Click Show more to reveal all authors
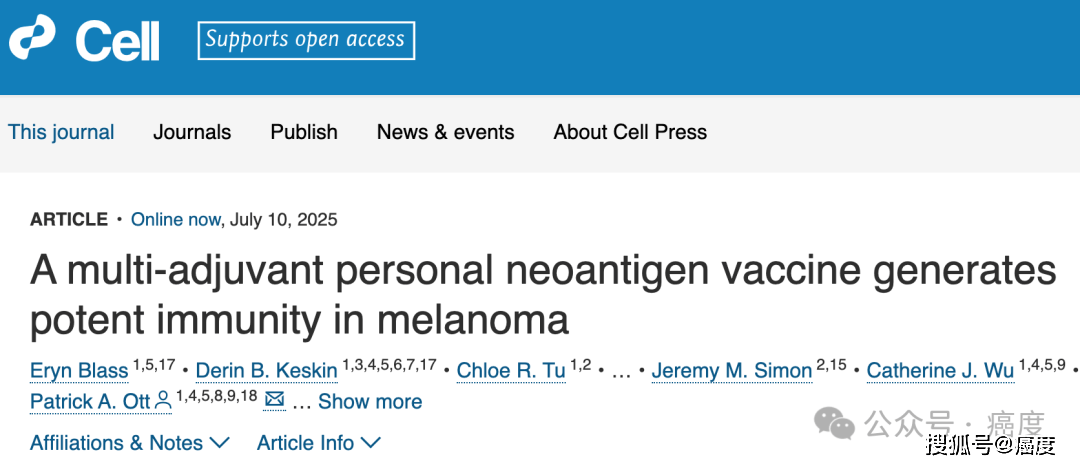This screenshot has height=468, width=1080. coord(370,402)
